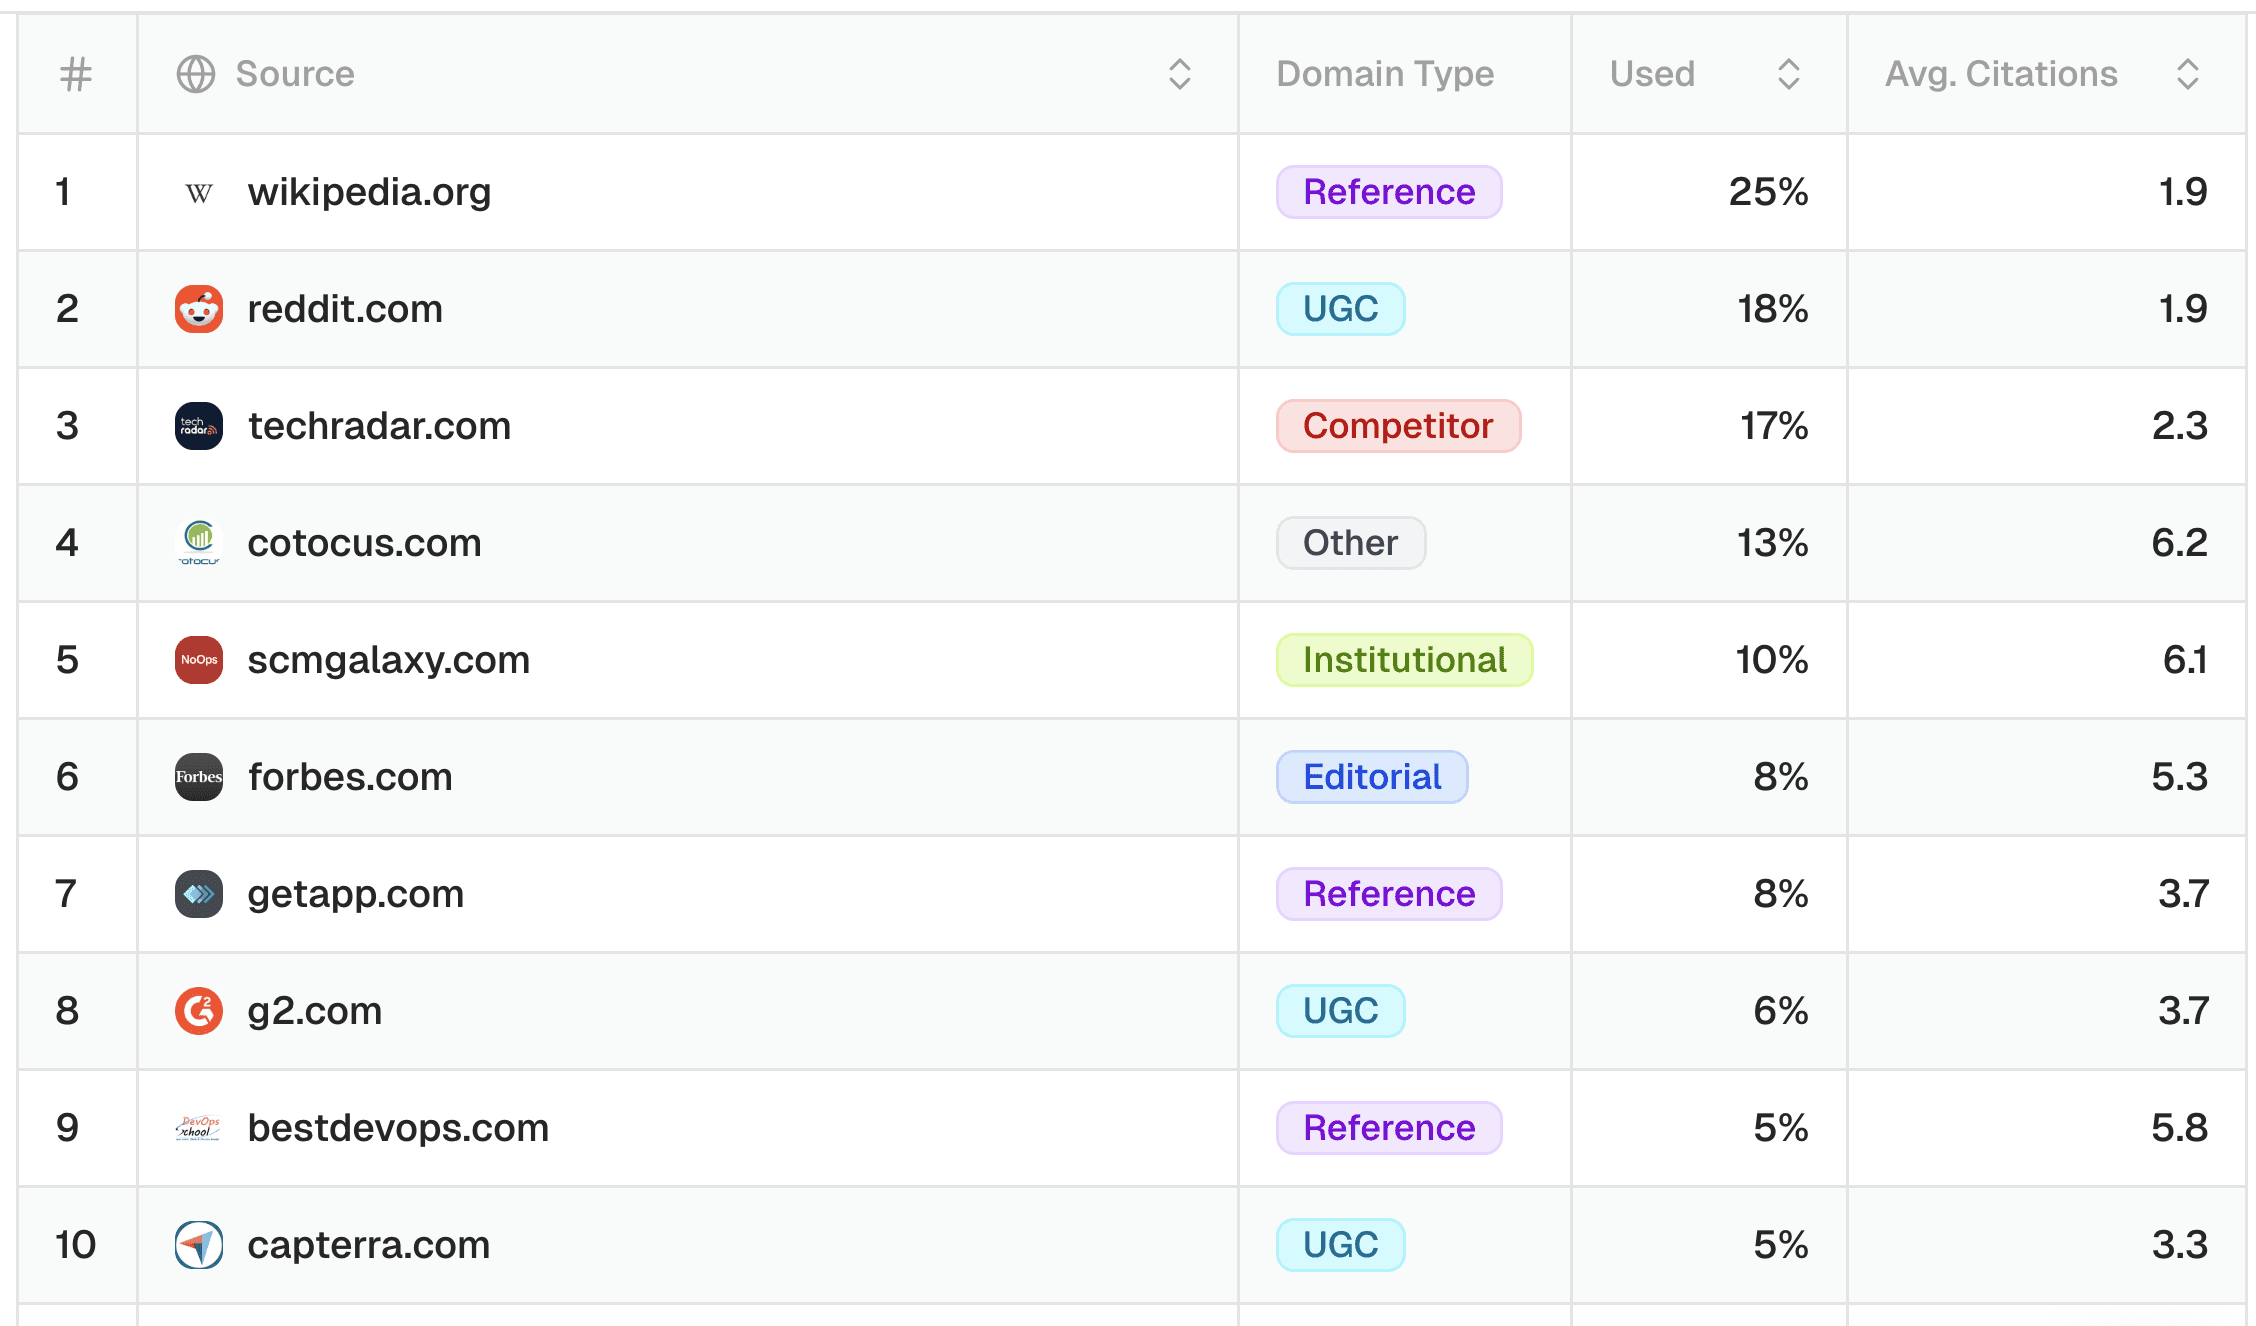Image resolution: width=2256 pixels, height=1326 pixels.
Task: Open the techradar.com source link
Action: [379, 426]
